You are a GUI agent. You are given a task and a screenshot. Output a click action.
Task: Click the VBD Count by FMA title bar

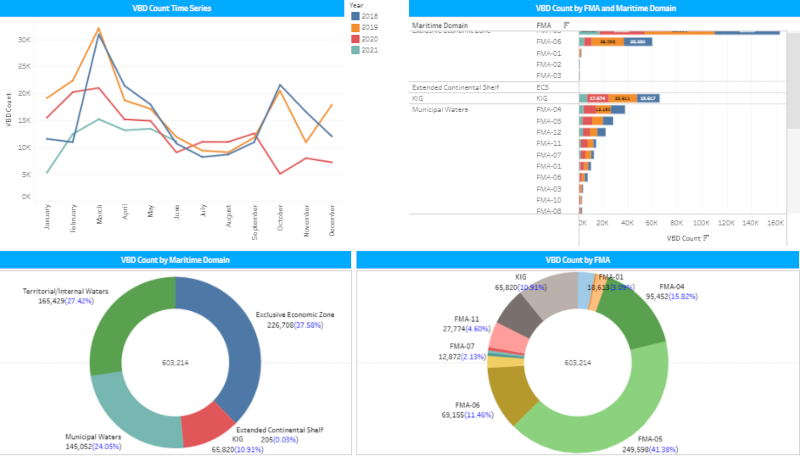[x=577, y=259]
